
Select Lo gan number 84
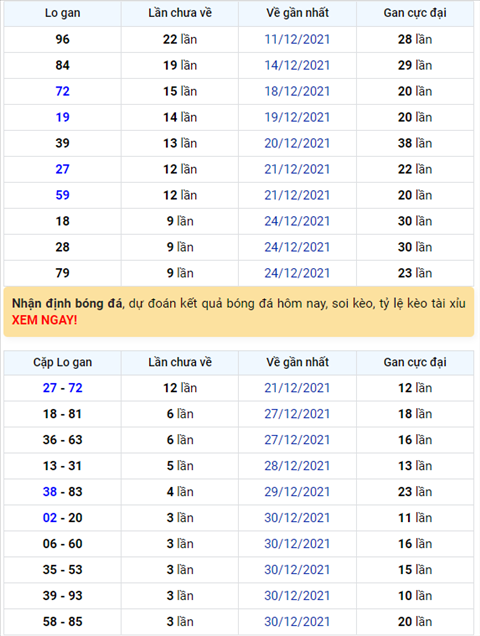[x=62, y=65]
